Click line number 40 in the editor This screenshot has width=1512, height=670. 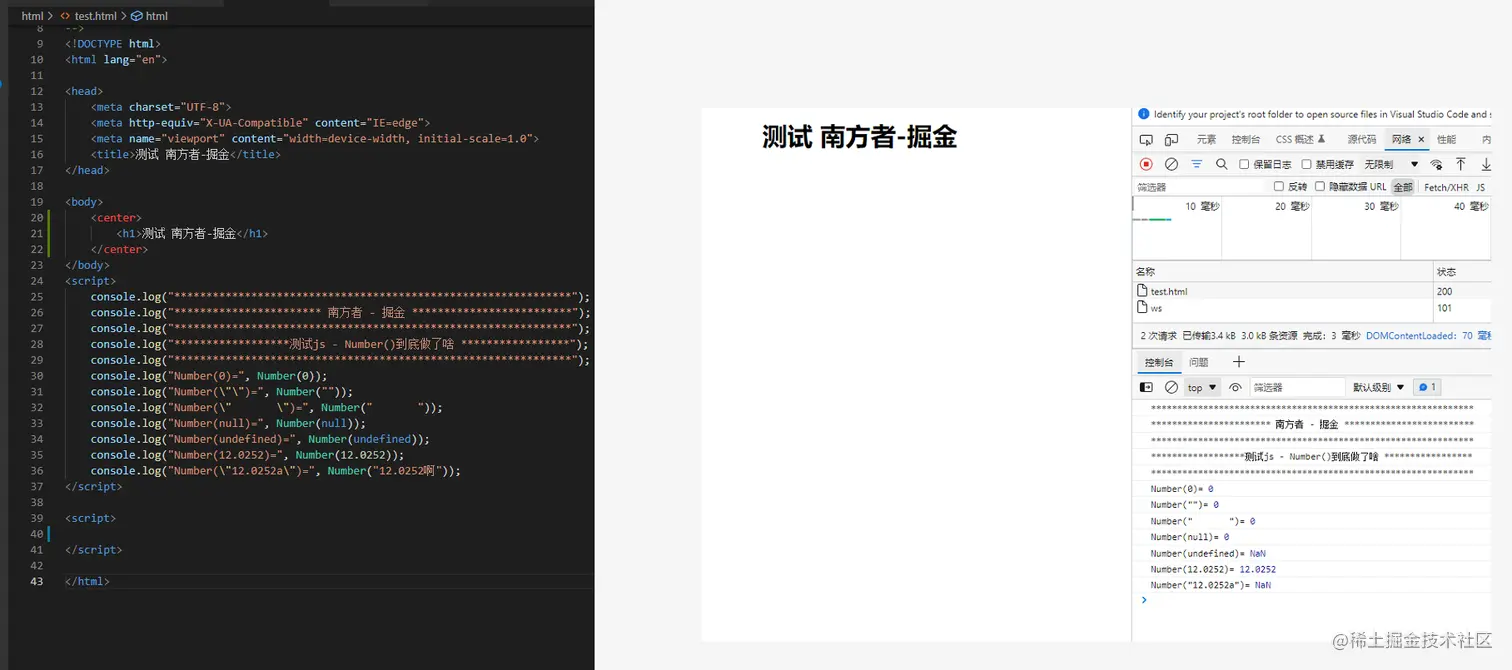coord(37,534)
